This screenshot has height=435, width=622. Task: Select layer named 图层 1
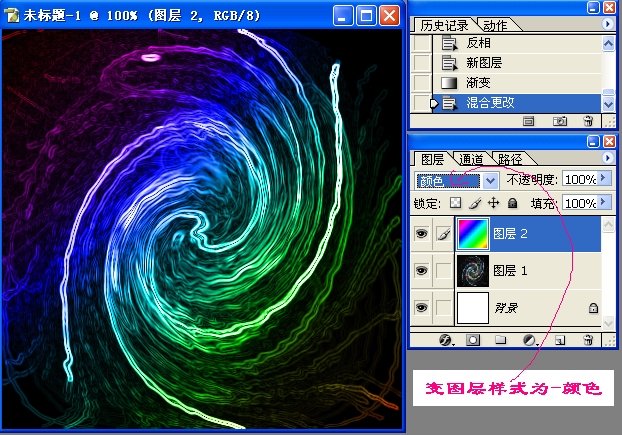[x=510, y=271]
